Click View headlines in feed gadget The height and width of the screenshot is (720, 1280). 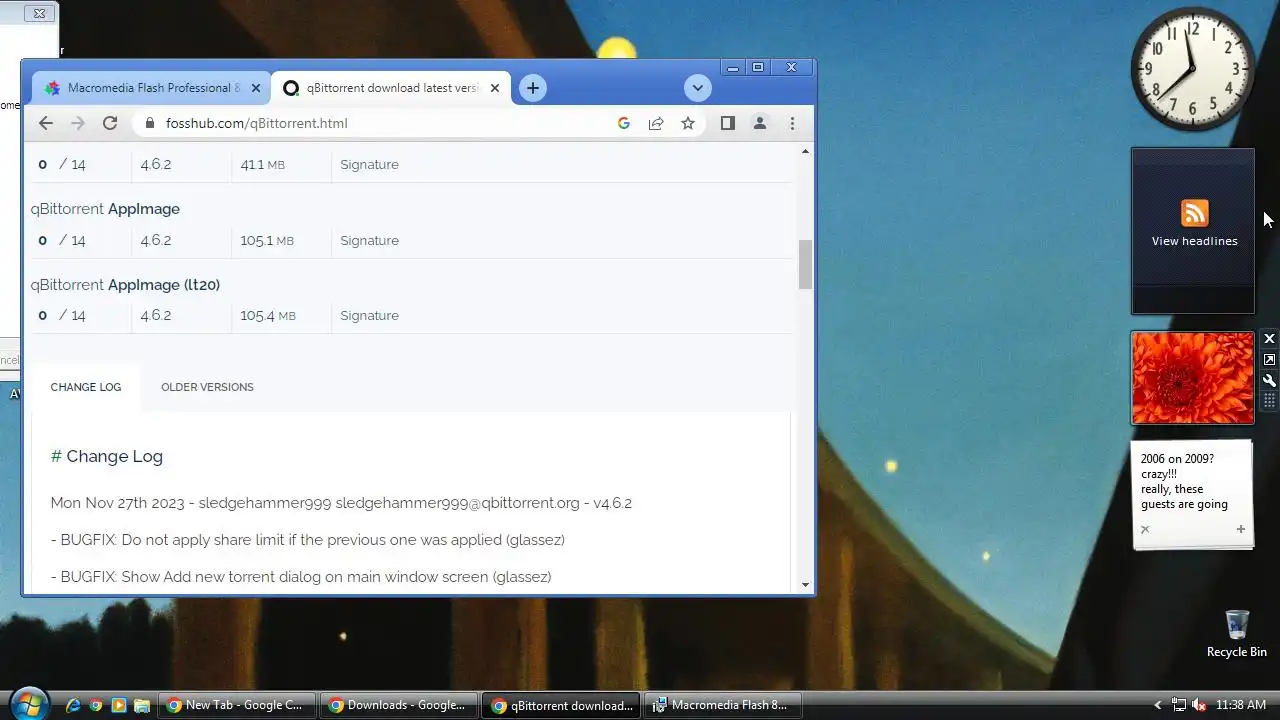pos(1194,241)
